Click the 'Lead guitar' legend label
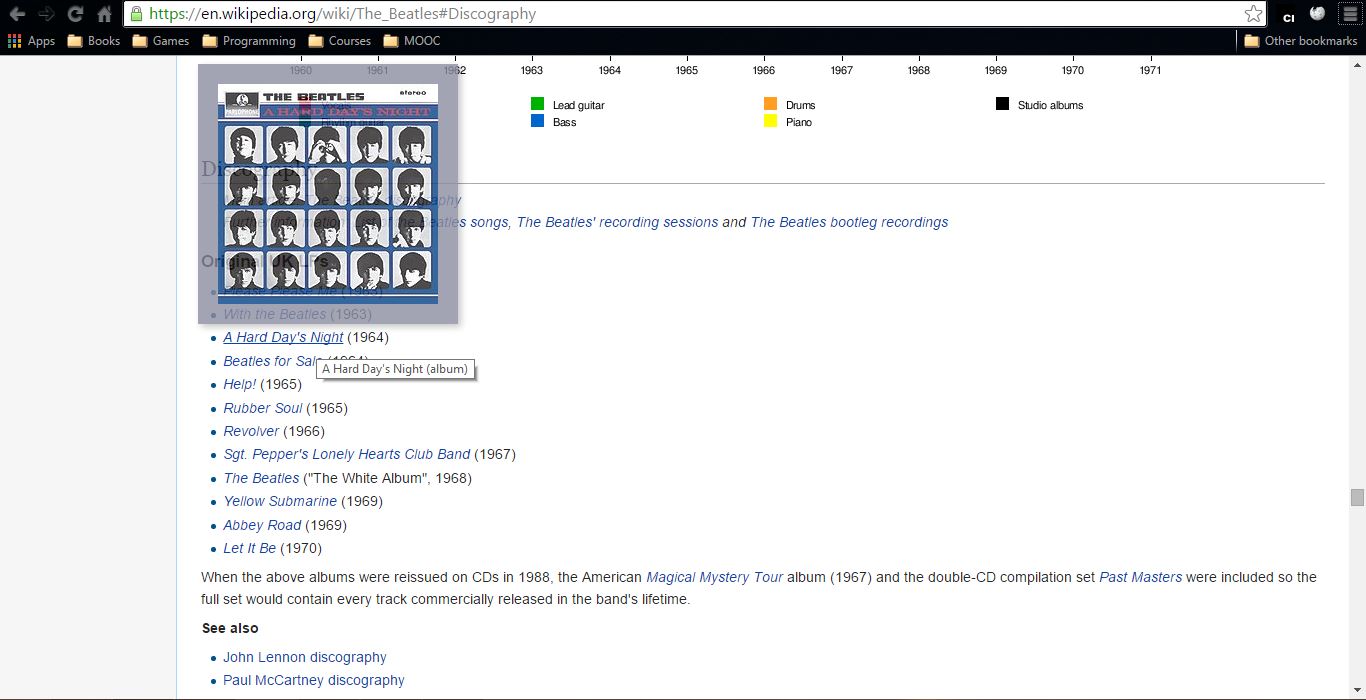The width and height of the screenshot is (1366, 700). 578,105
